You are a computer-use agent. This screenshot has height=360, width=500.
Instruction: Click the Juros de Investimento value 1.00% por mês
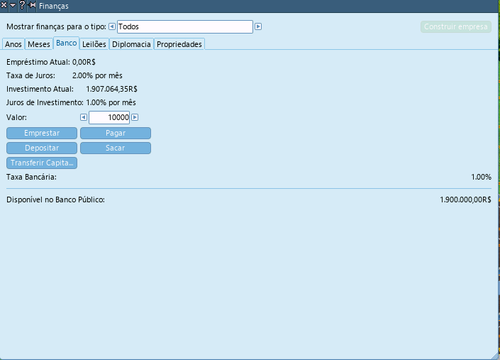pyautogui.click(x=111, y=102)
